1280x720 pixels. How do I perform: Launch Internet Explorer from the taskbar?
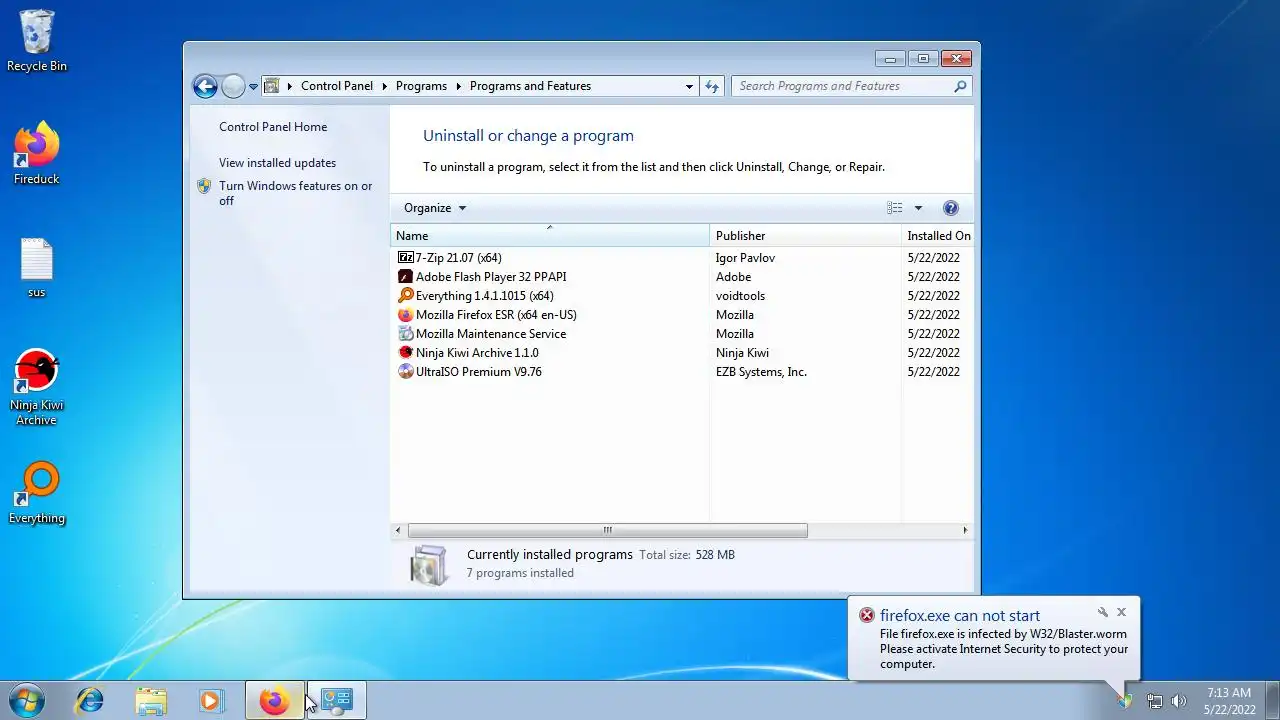[x=90, y=701]
